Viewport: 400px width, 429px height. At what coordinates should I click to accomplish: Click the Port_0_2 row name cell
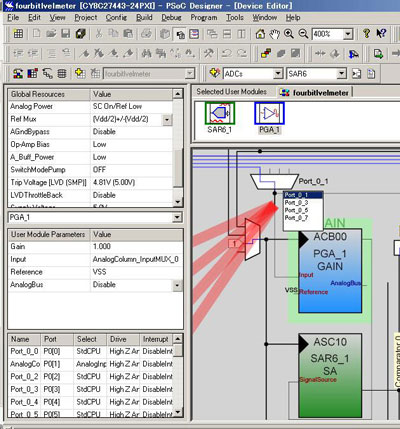click(24, 377)
